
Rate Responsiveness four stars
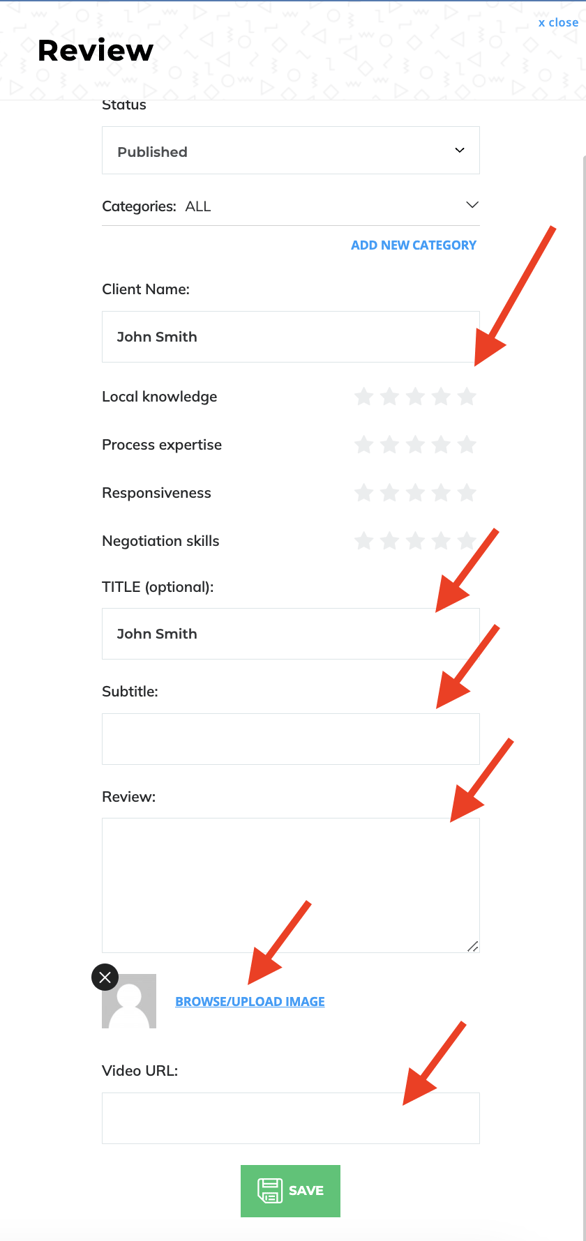tap(441, 493)
